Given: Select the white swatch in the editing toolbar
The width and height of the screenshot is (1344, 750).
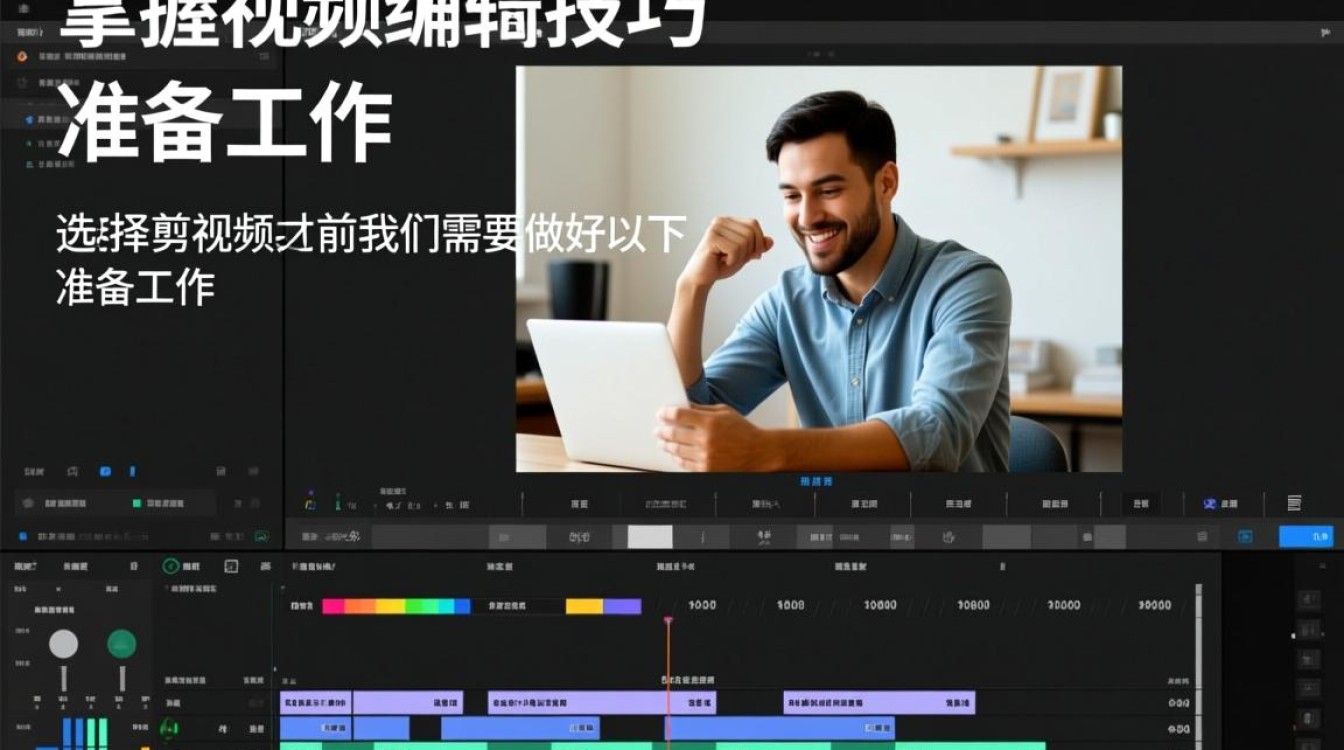Looking at the screenshot, I should tap(650, 537).
